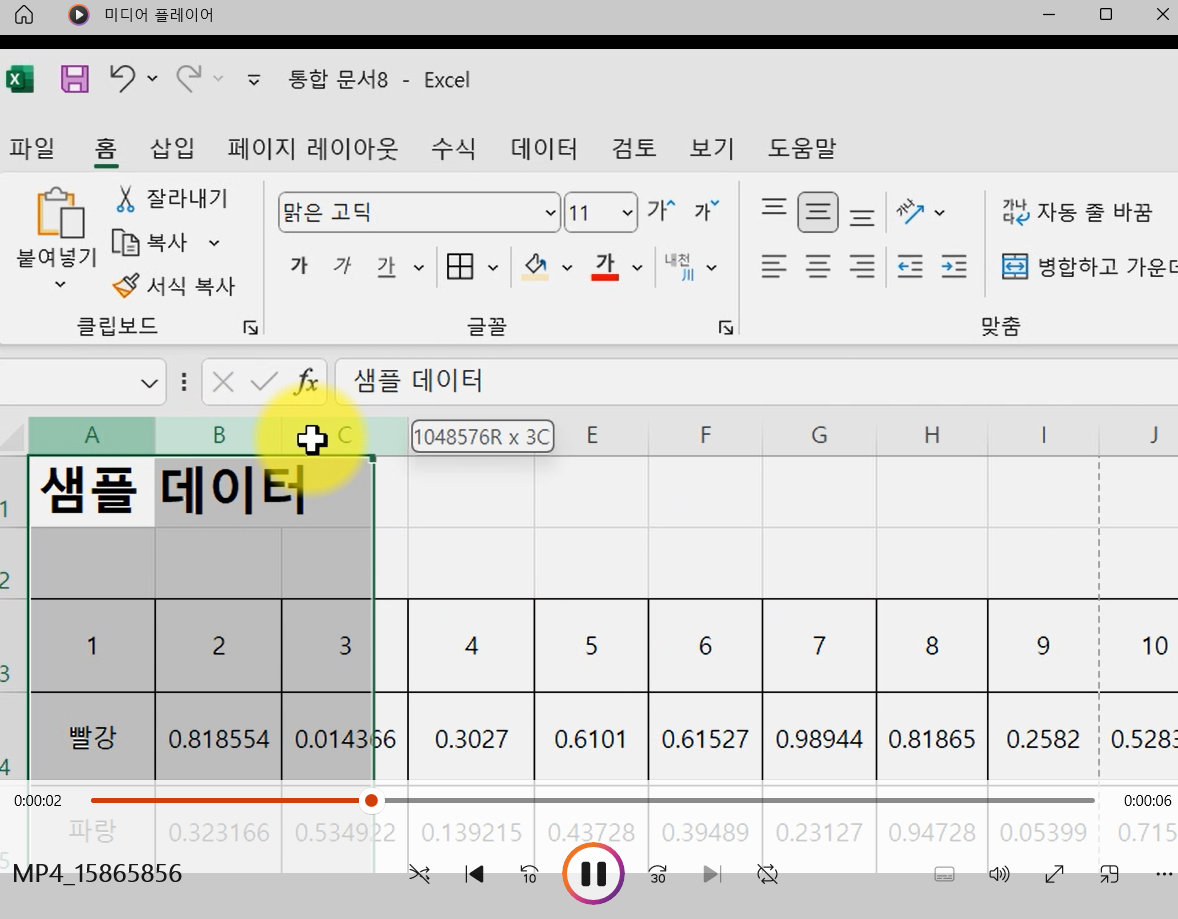
Task: Apply the red font color 가
Action: coord(605,266)
